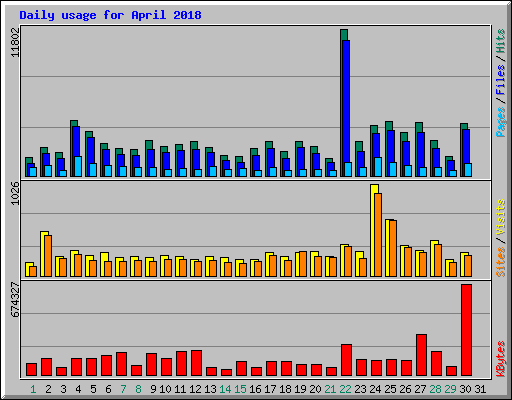The height and width of the screenshot is (400, 512).
Task: Click day 12 on the x-axis
Action: click(195, 389)
